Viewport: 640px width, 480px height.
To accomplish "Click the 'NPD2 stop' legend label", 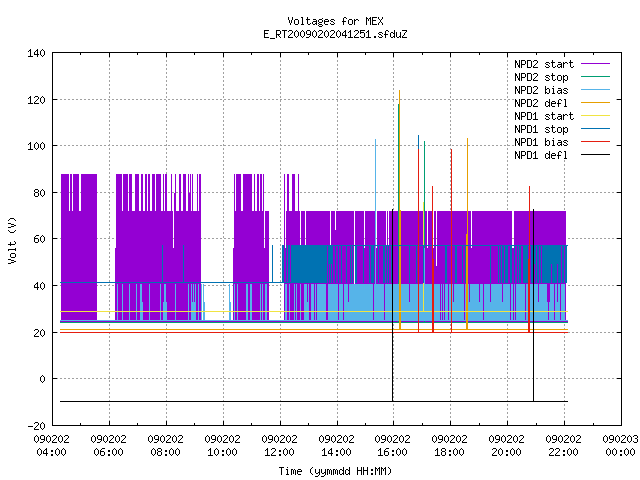I will (x=541, y=77).
